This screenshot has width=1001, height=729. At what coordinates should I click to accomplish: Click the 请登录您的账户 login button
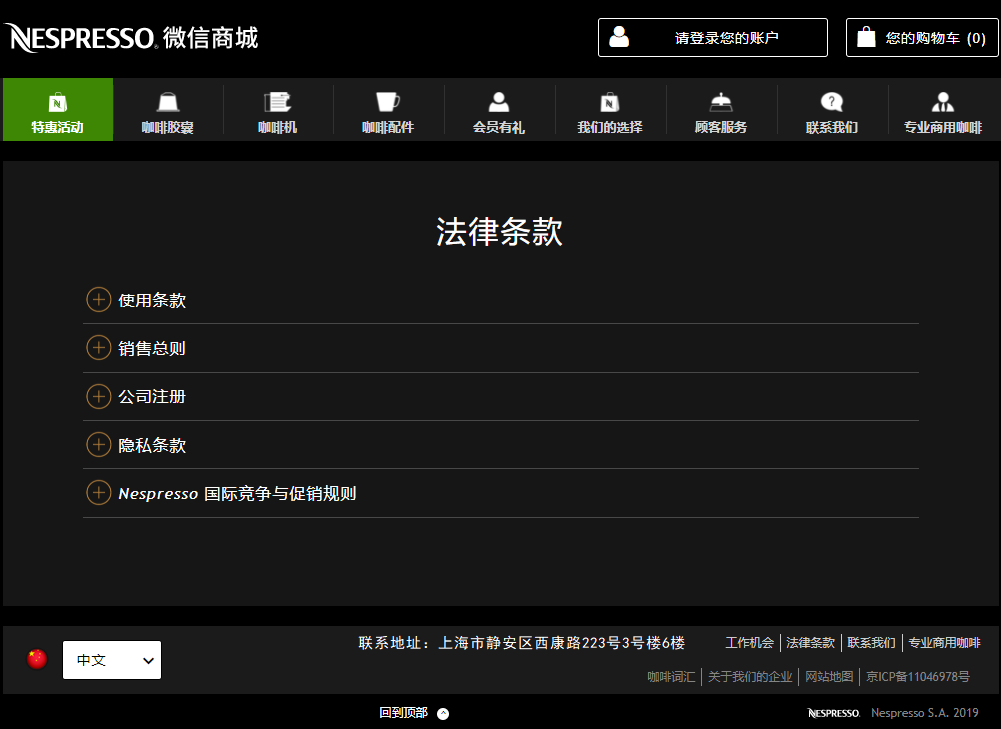pyautogui.click(x=712, y=38)
